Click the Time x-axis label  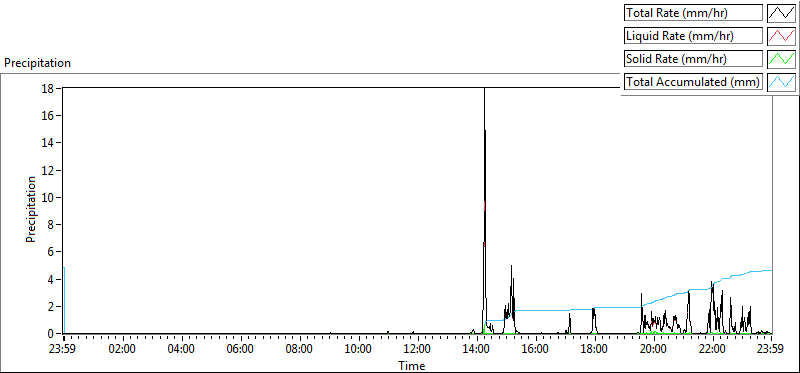coord(412,365)
